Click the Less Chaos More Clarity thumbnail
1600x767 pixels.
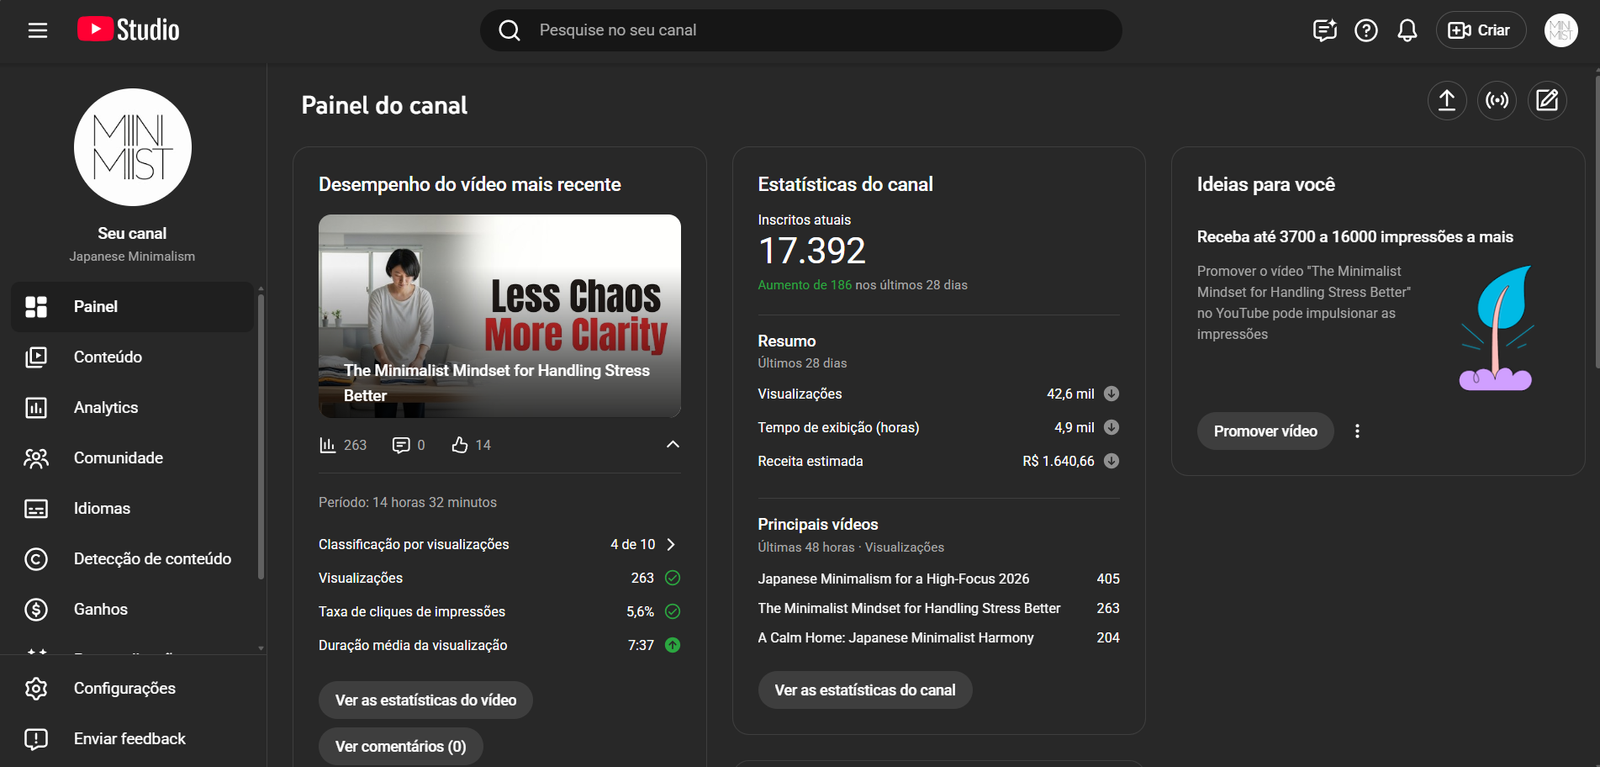coord(499,315)
